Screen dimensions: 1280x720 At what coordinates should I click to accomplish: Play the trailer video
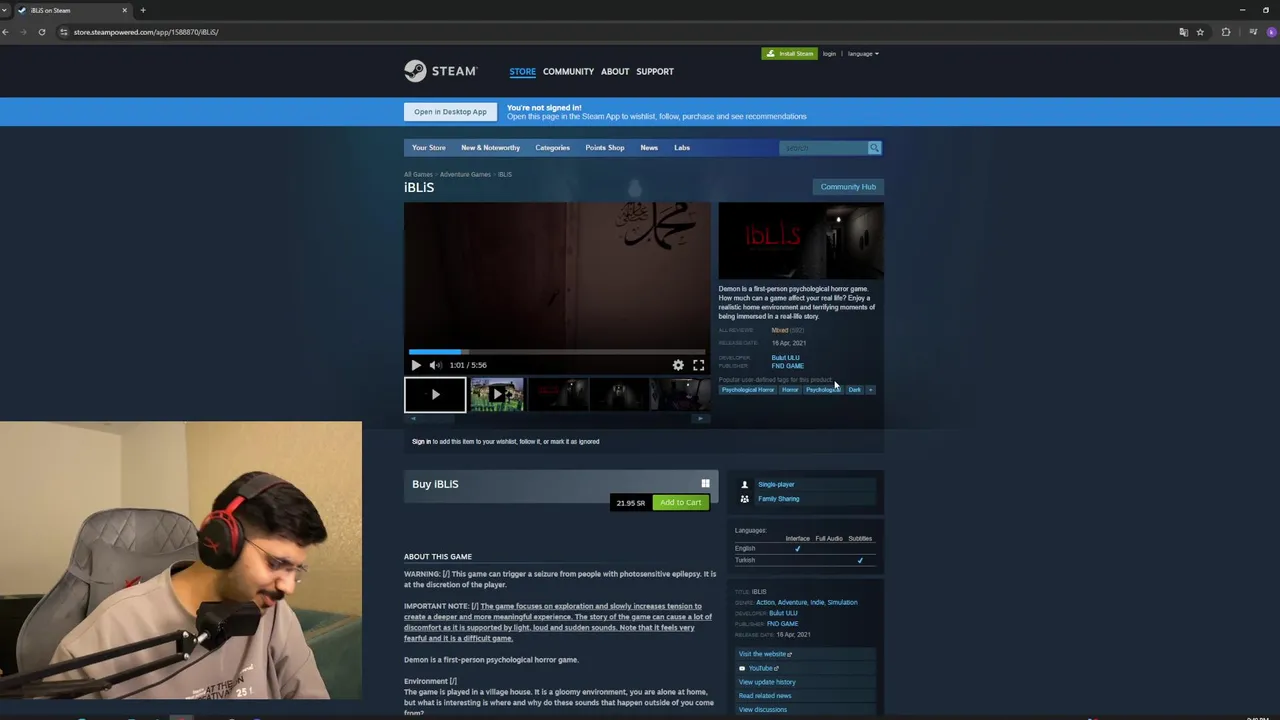coord(416,365)
